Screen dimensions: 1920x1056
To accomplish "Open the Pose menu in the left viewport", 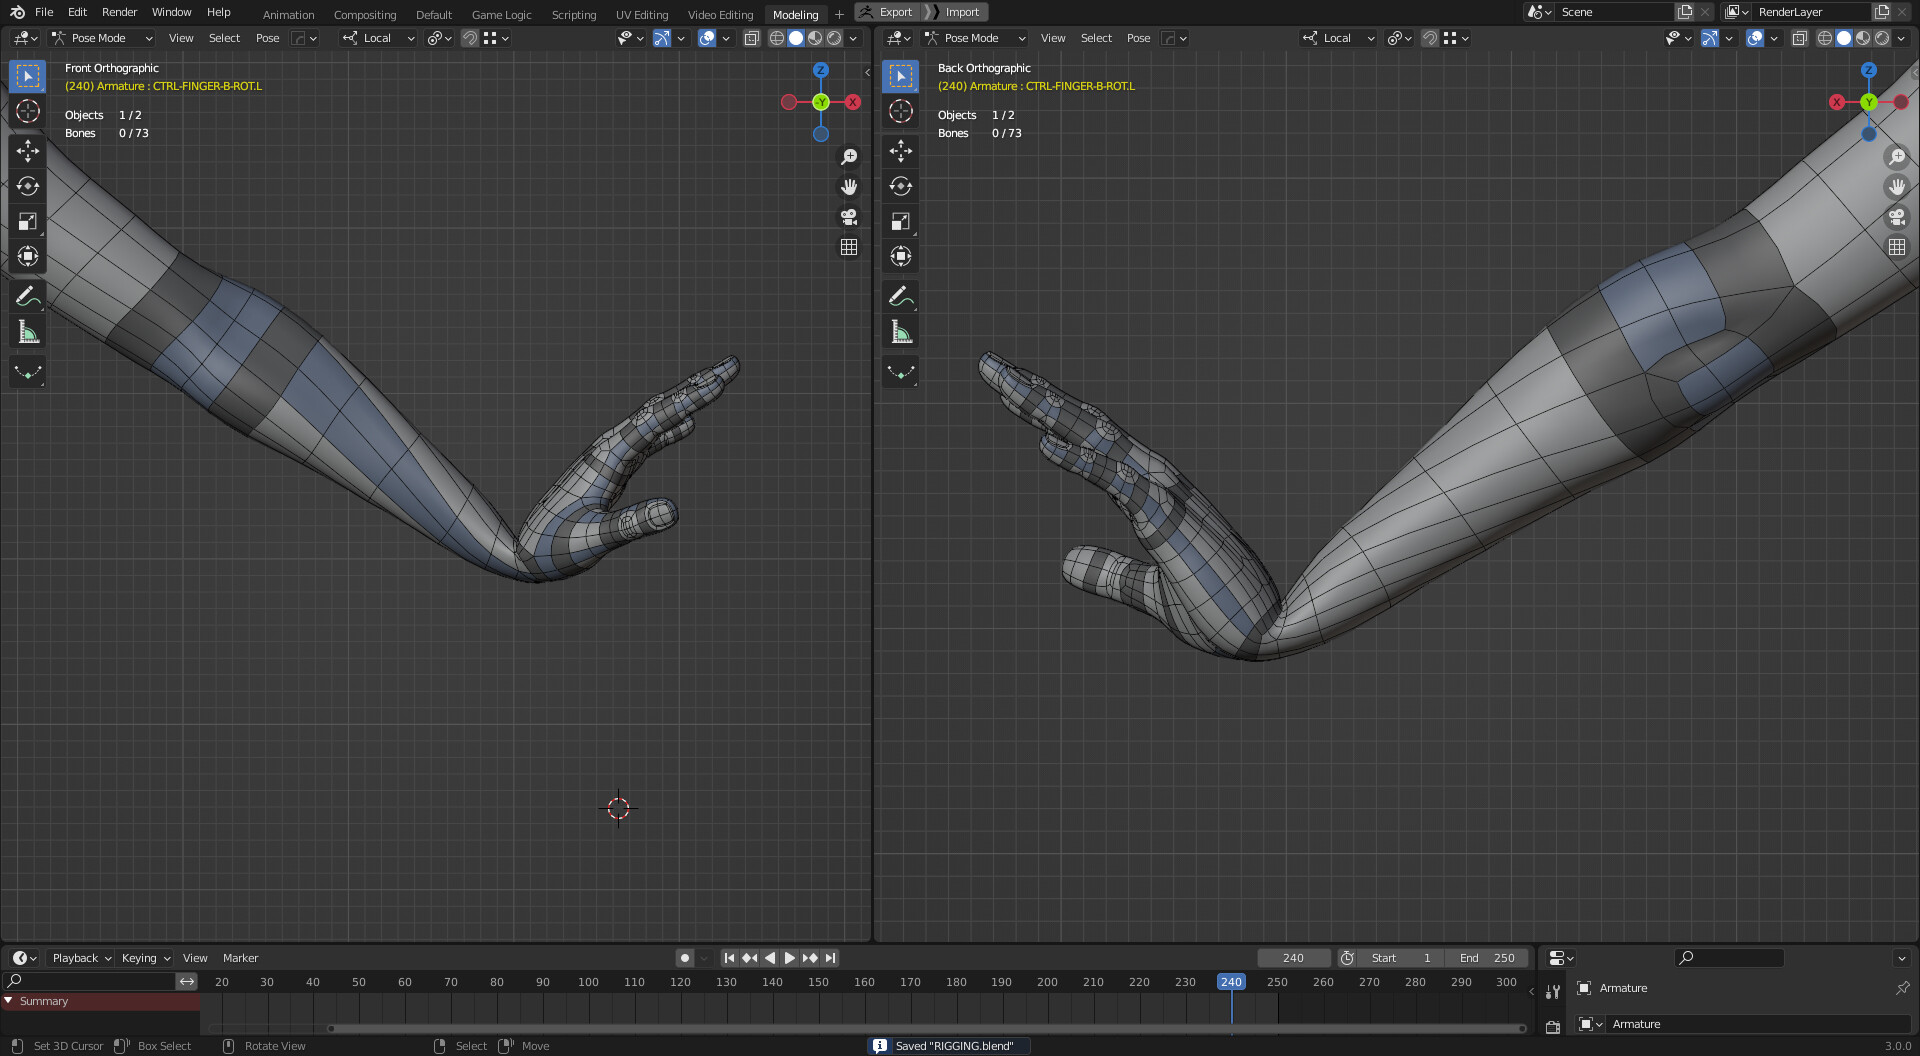I will click(267, 38).
